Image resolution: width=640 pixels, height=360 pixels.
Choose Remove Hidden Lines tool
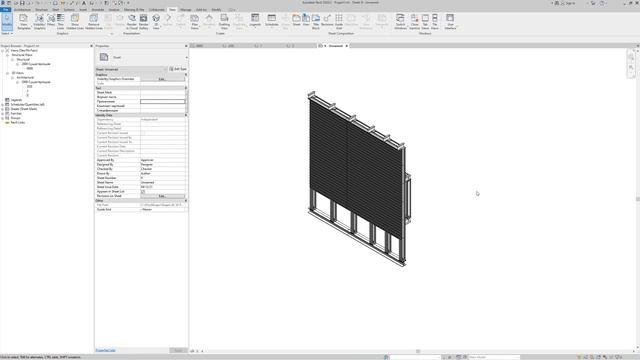[x=93, y=22]
